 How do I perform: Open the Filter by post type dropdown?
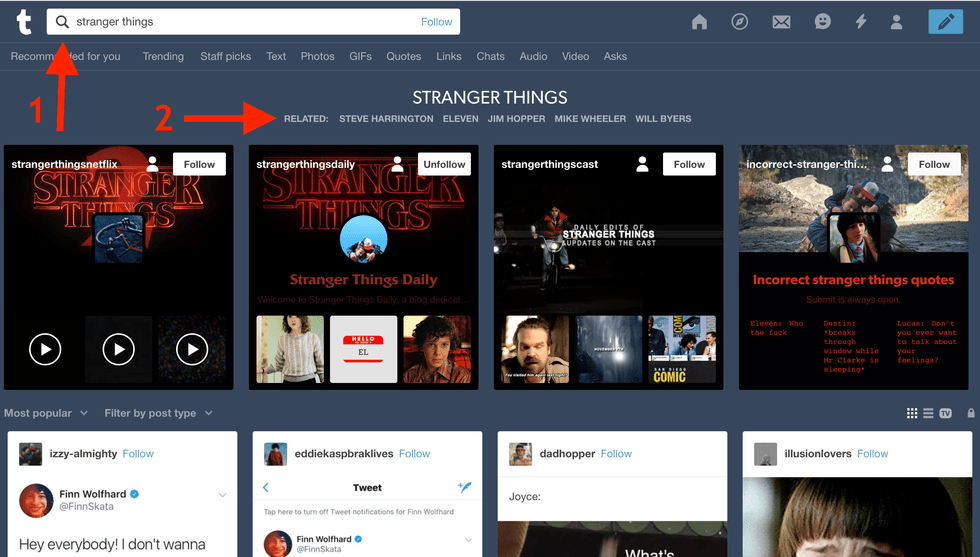158,413
